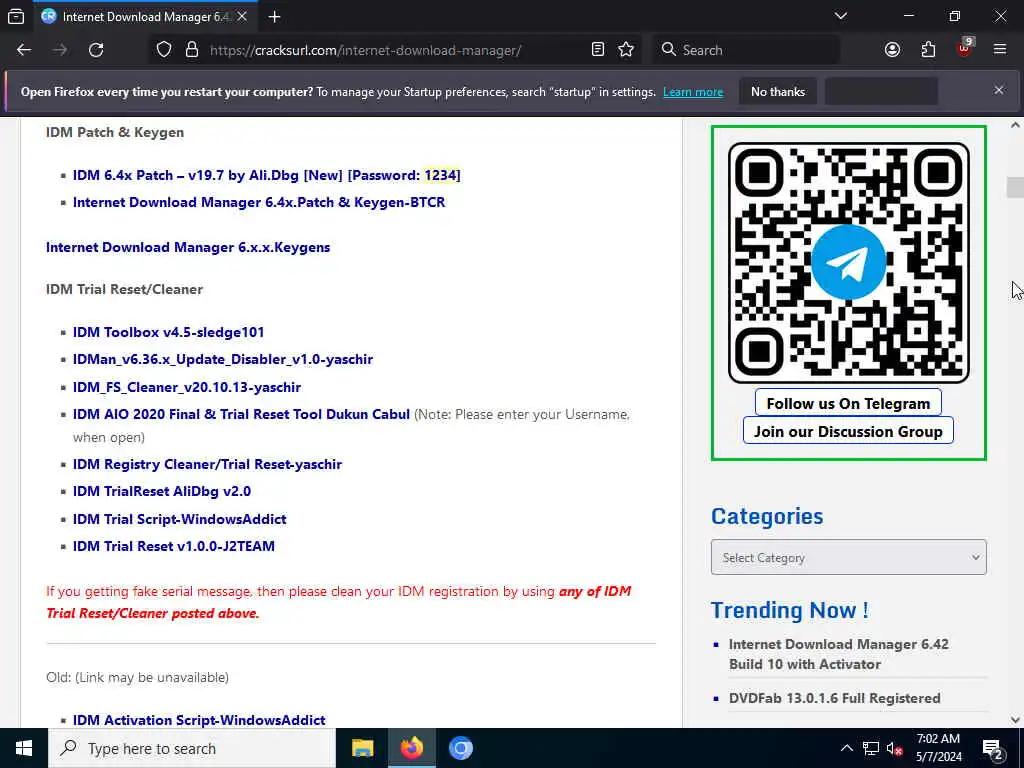Click Join our Discussion Group button
Viewport: 1024px width, 768px height.
[x=848, y=431]
